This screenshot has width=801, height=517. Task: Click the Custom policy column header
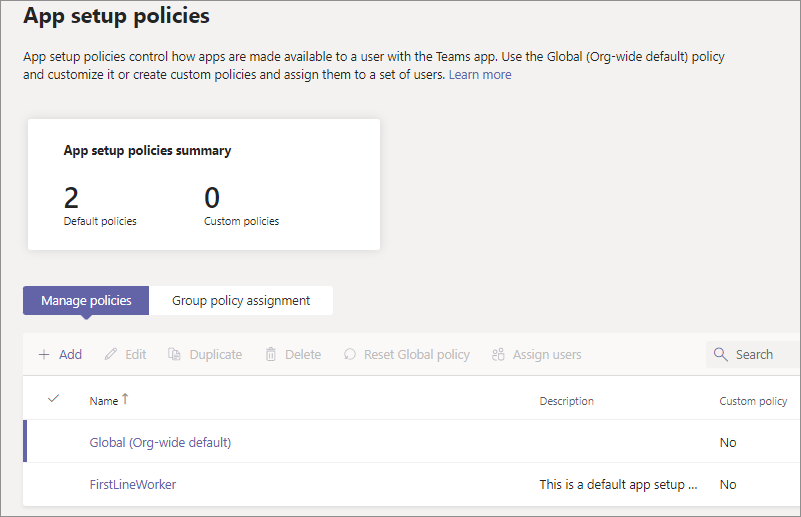pyautogui.click(x=753, y=401)
